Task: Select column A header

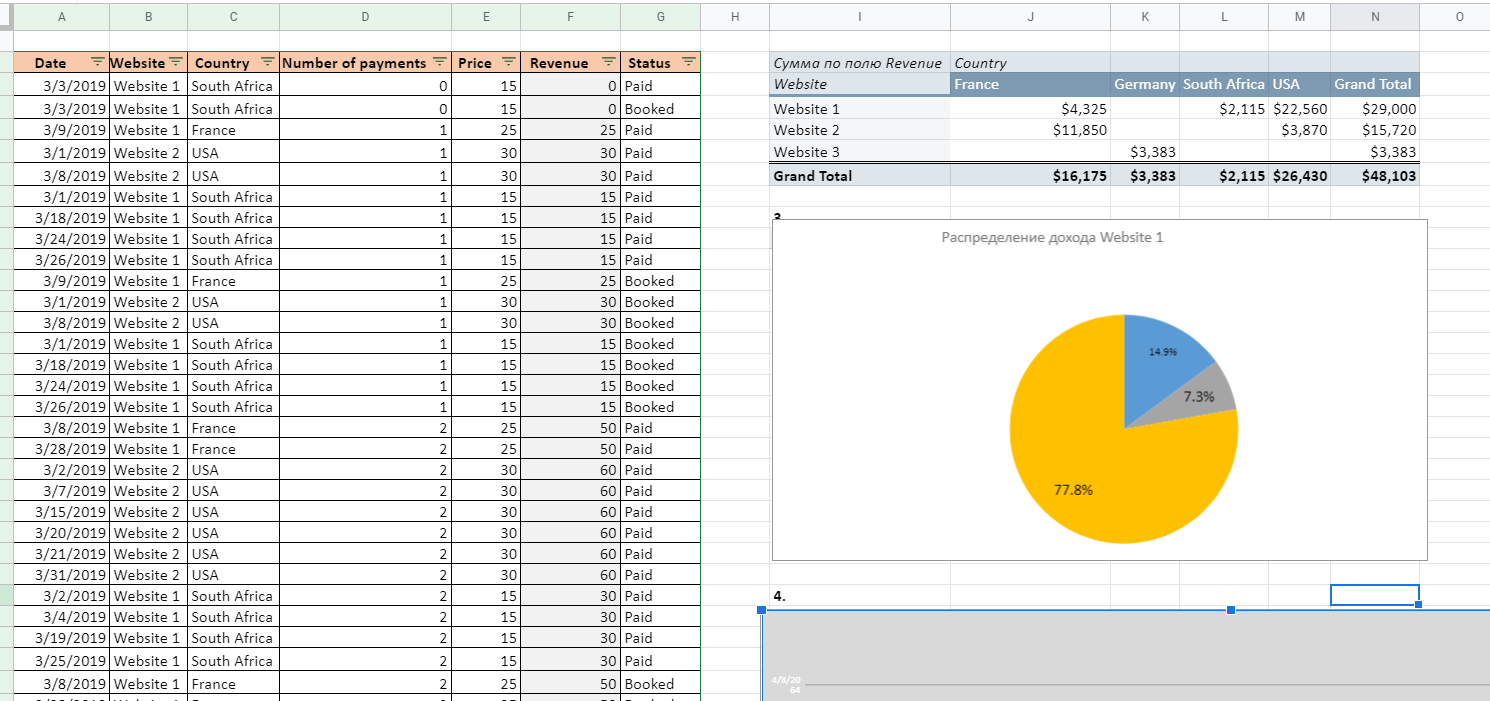Action: click(62, 16)
